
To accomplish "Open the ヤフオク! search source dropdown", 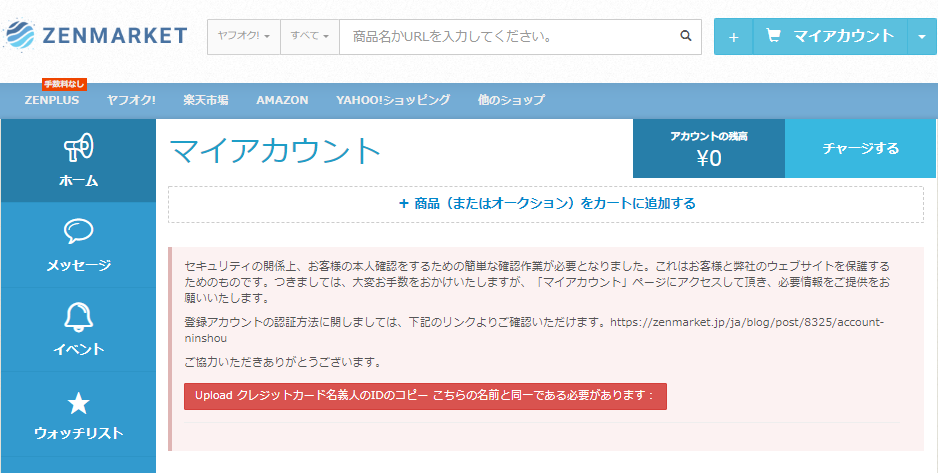I will tap(244, 36).
